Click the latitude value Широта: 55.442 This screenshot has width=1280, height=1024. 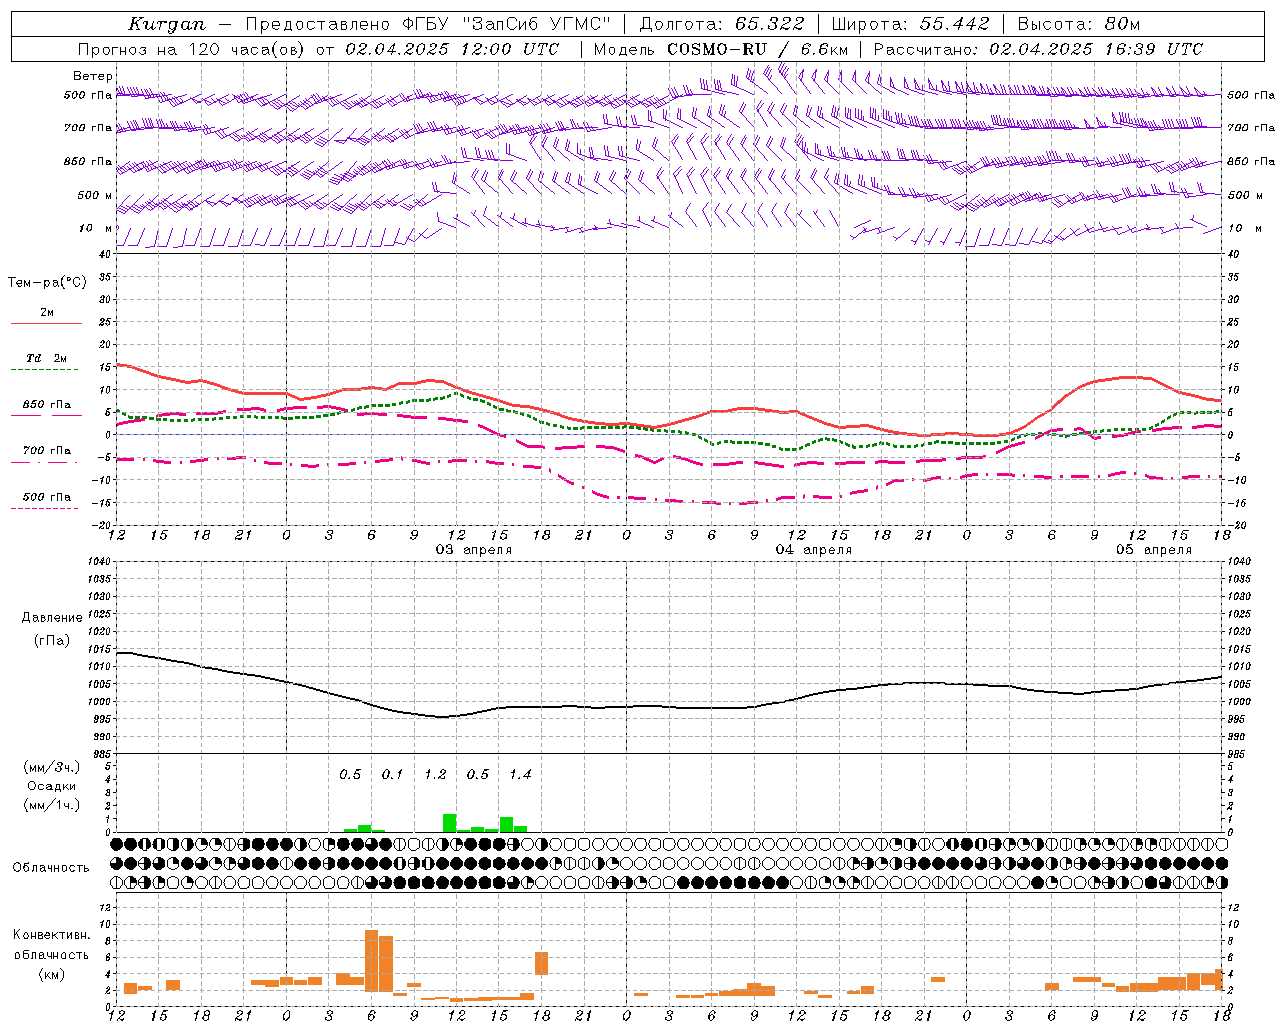point(911,24)
